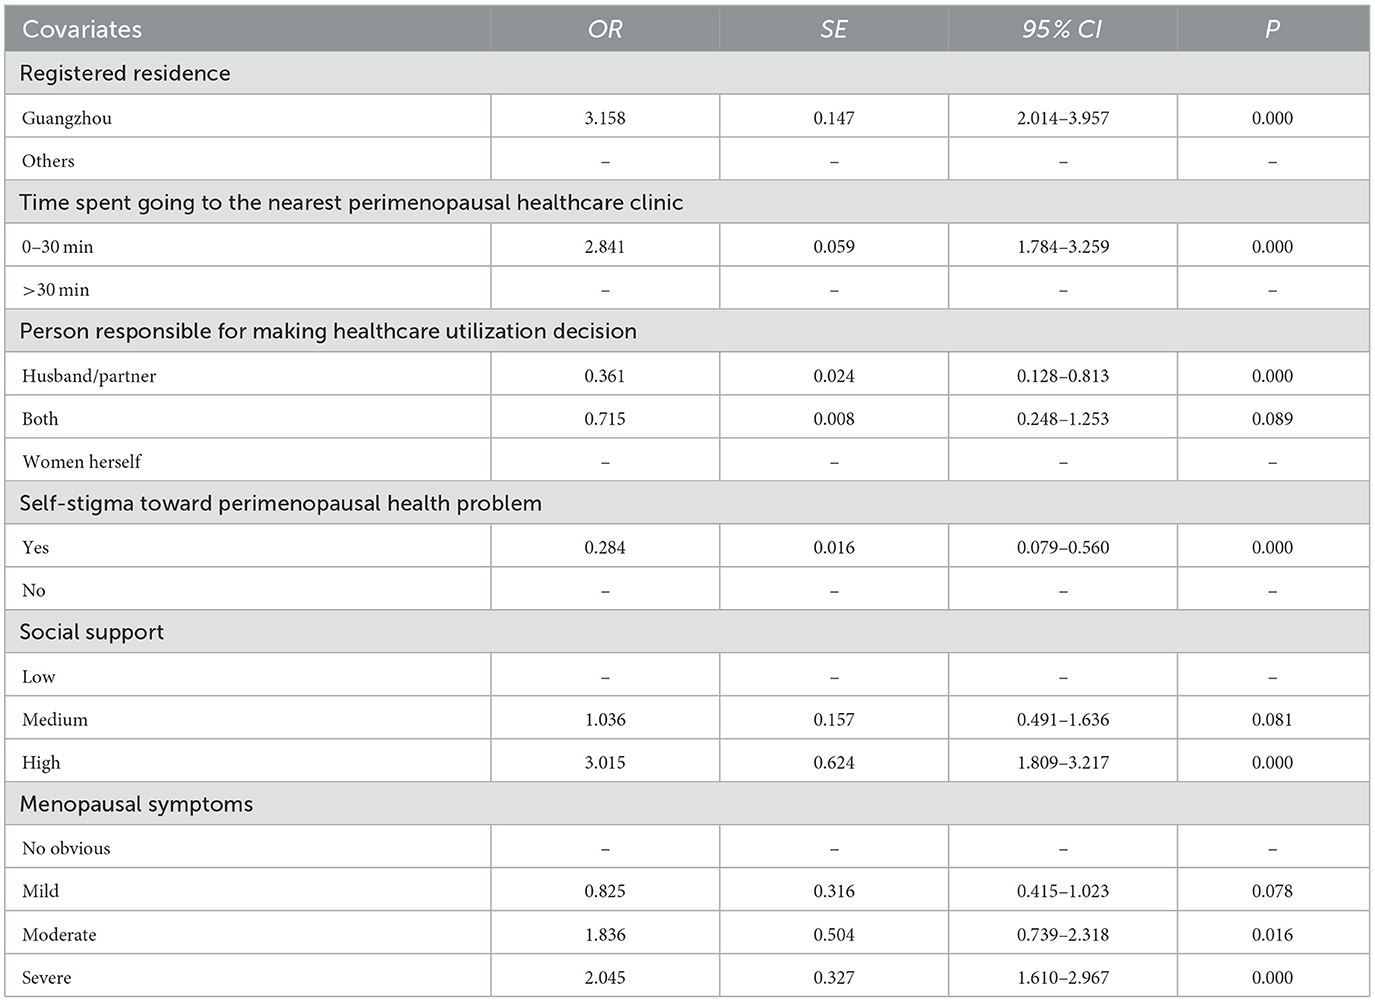Click the Menopausal symptoms section heading
The image size is (1375, 1002).
tap(136, 804)
